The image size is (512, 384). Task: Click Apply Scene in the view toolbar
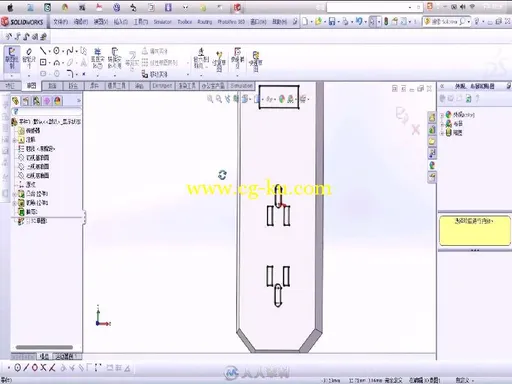click(291, 99)
